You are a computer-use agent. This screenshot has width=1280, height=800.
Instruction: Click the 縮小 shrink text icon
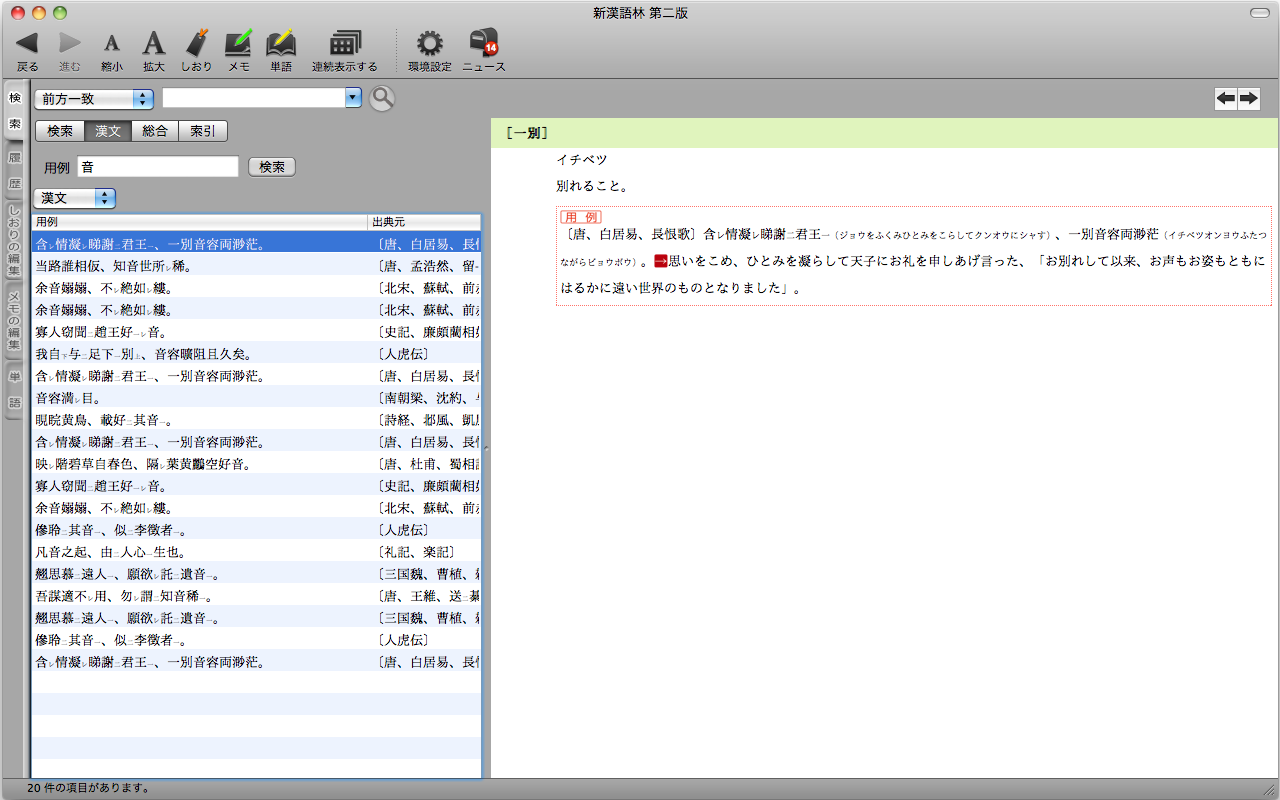[112, 44]
